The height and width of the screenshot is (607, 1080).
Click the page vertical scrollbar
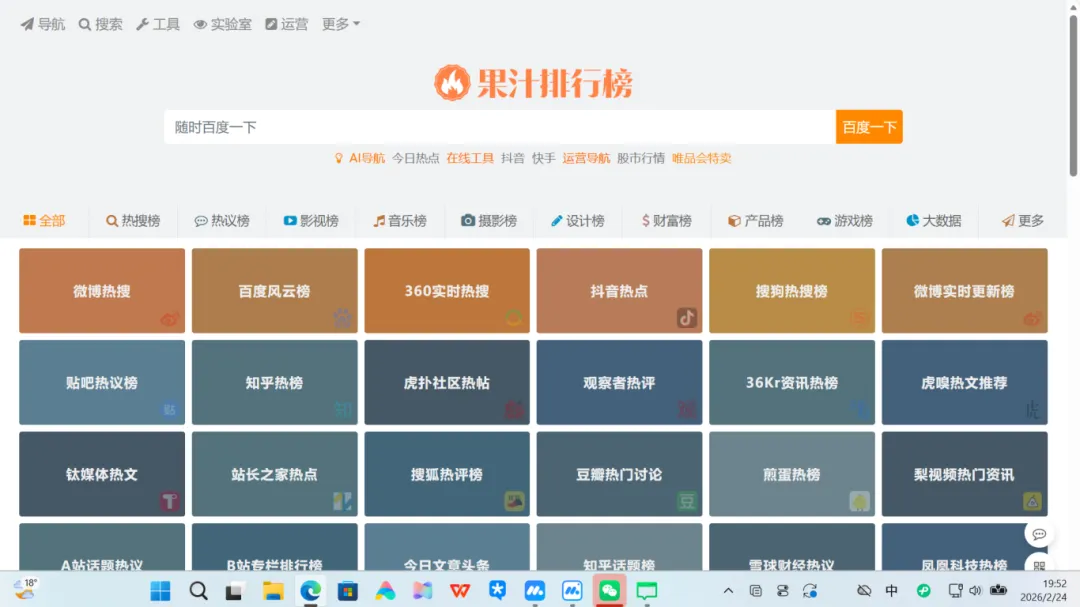coord(1073,96)
